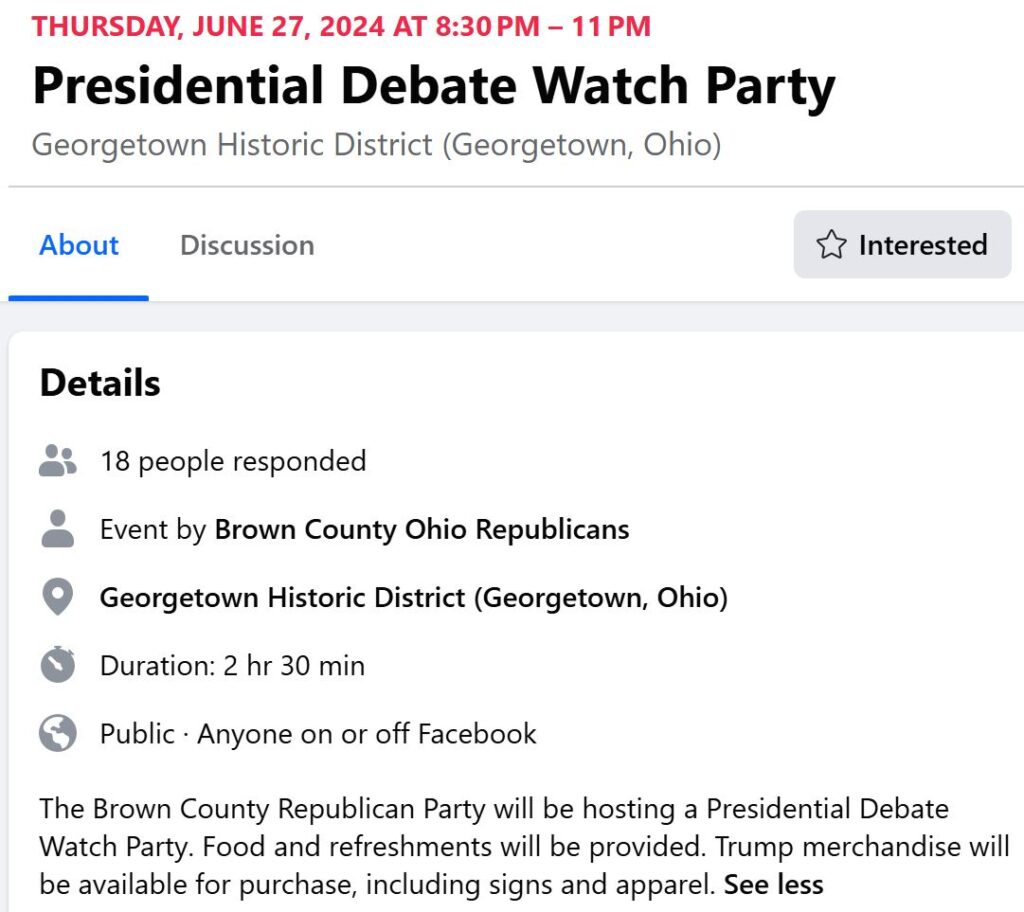
Task: Click the event host person icon
Action: [x=57, y=529]
